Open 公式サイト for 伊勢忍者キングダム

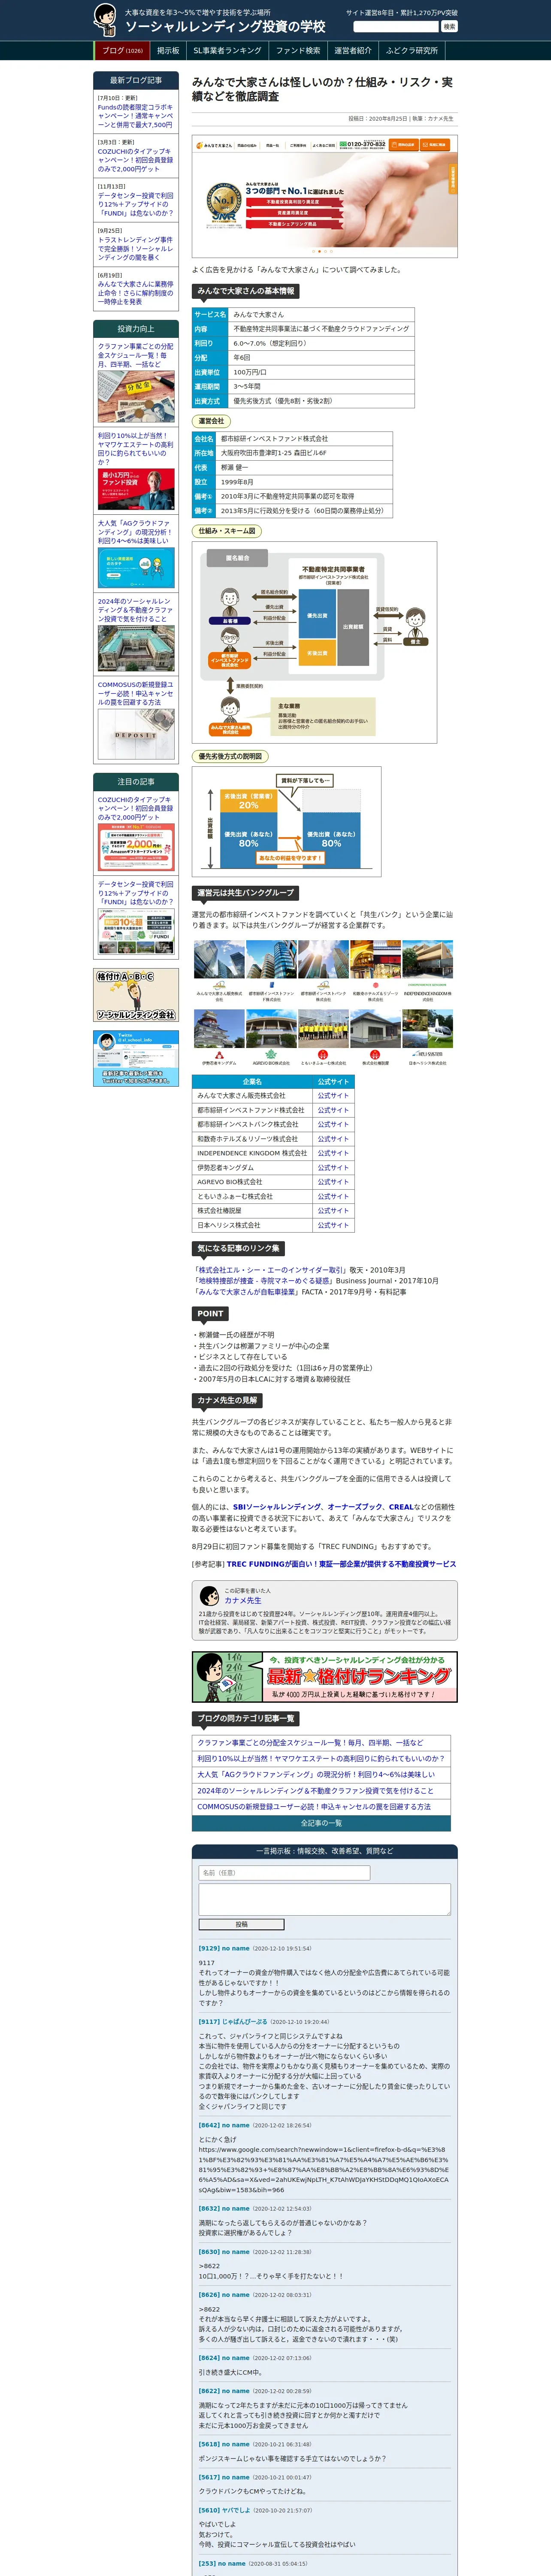click(333, 1167)
